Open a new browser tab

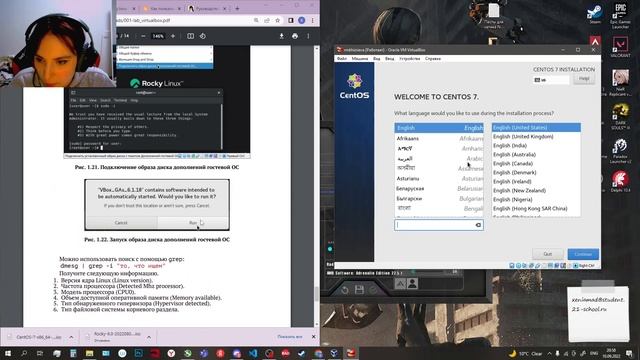click(237, 8)
